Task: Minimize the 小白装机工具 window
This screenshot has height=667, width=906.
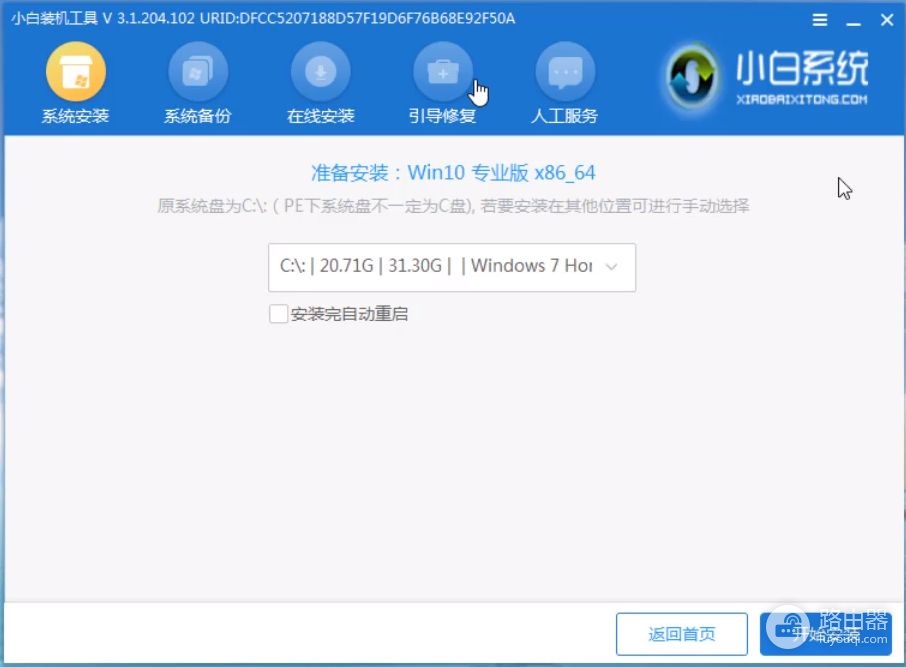Action: pos(853,21)
